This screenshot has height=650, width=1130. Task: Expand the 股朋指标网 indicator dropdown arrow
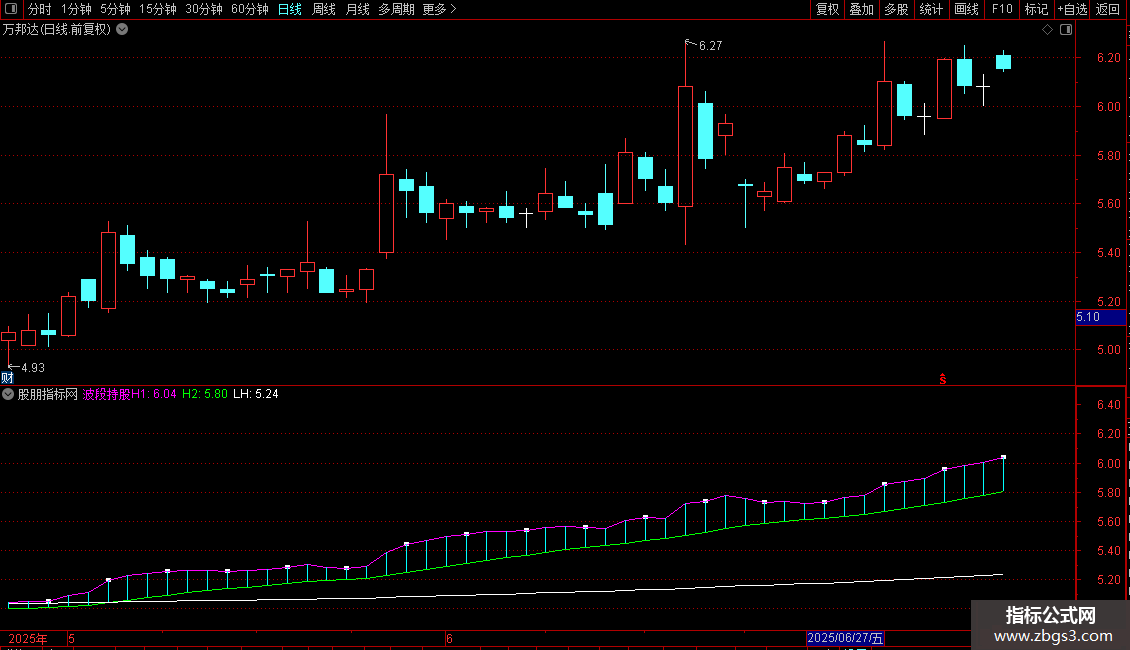pos(8,394)
